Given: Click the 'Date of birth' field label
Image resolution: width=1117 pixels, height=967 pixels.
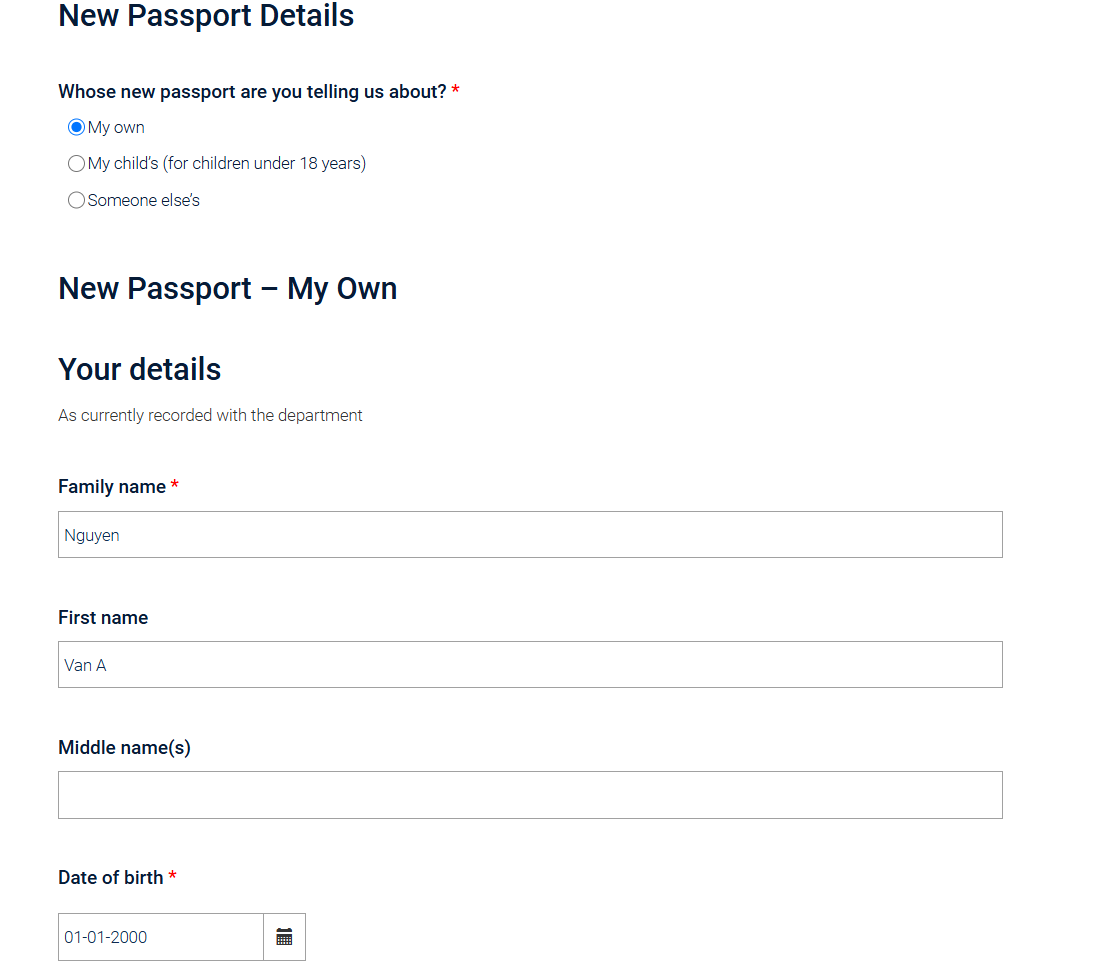Looking at the screenshot, I should click(110, 877).
